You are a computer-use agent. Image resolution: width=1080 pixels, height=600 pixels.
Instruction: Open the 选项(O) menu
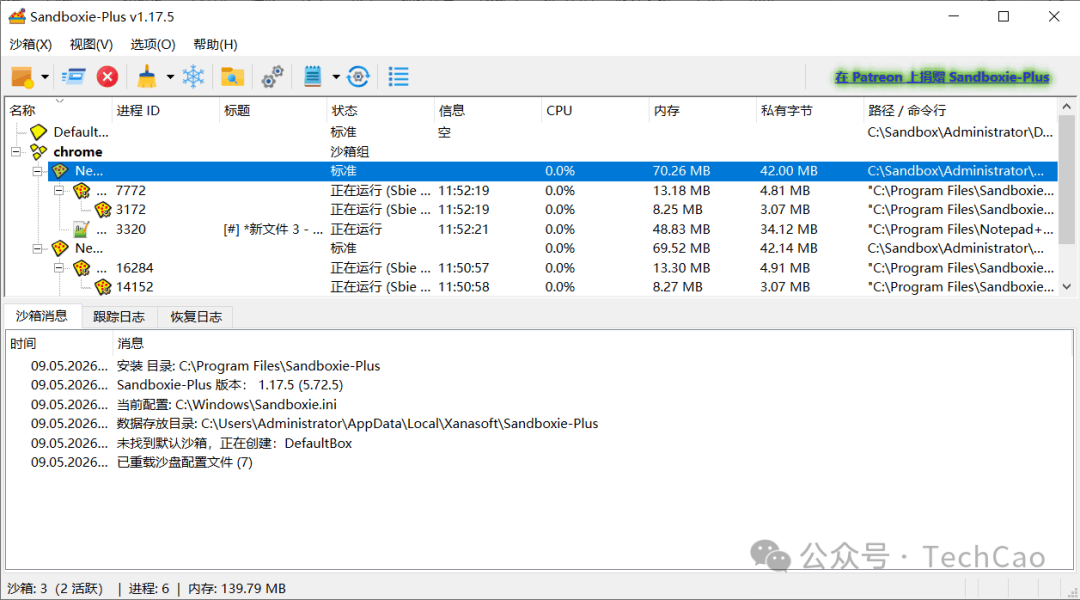(x=153, y=44)
